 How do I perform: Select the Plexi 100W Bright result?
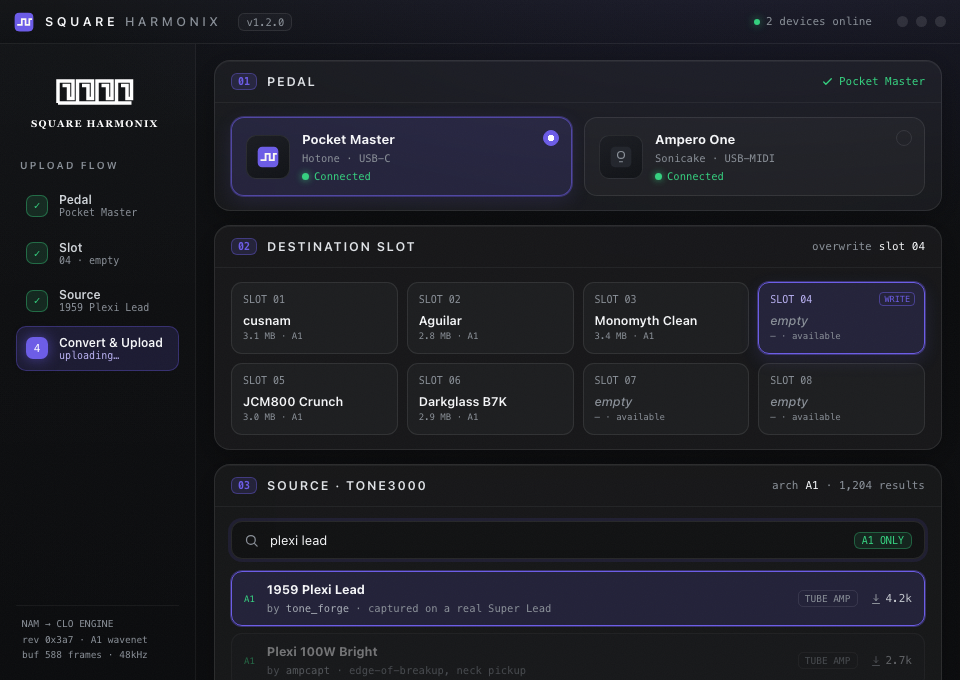pos(578,657)
